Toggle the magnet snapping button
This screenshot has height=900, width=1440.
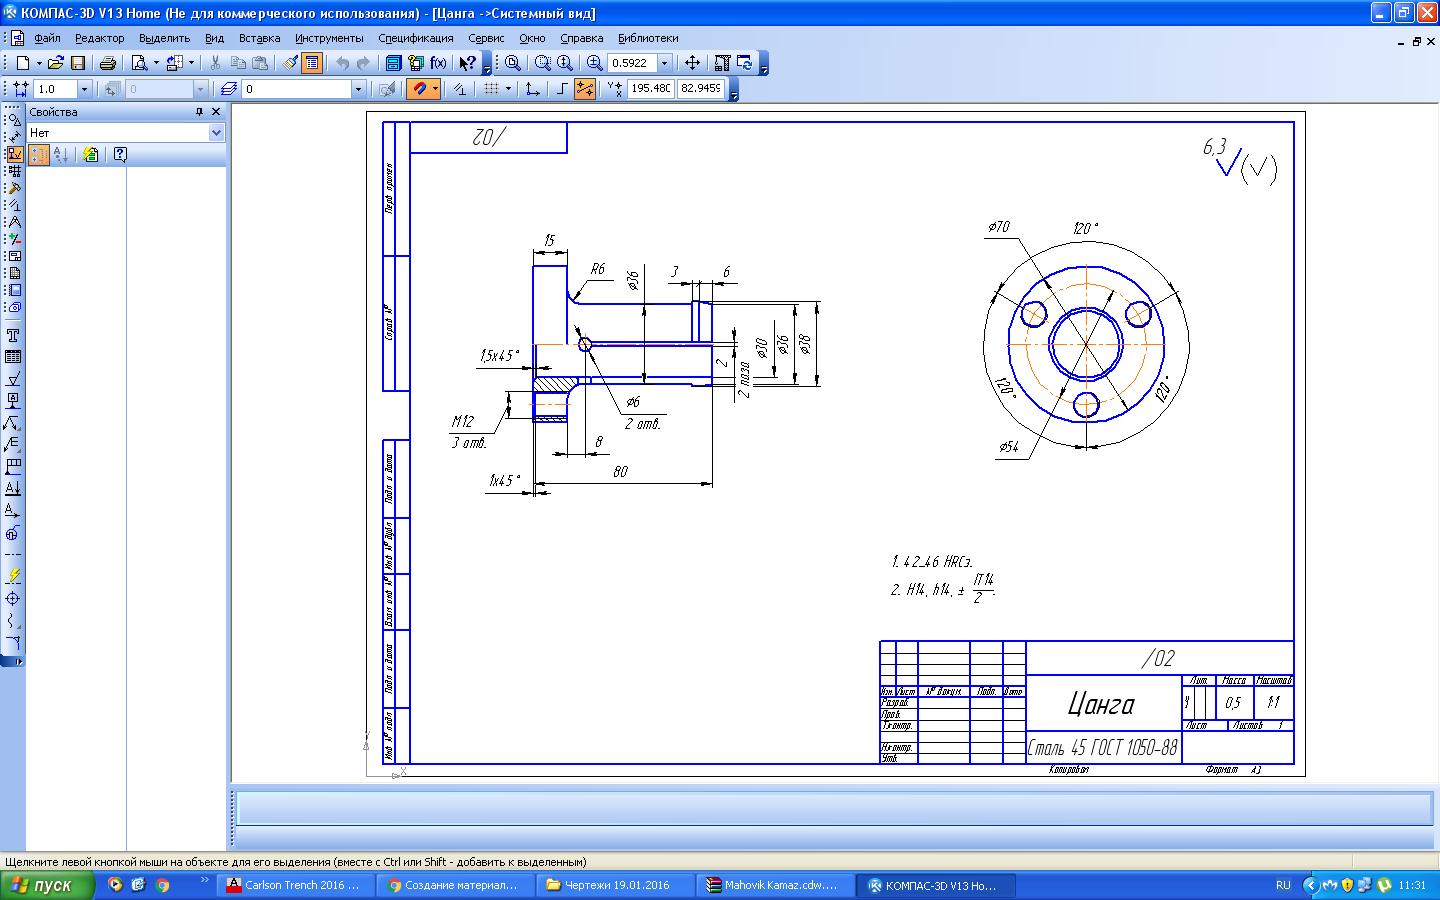click(x=419, y=89)
